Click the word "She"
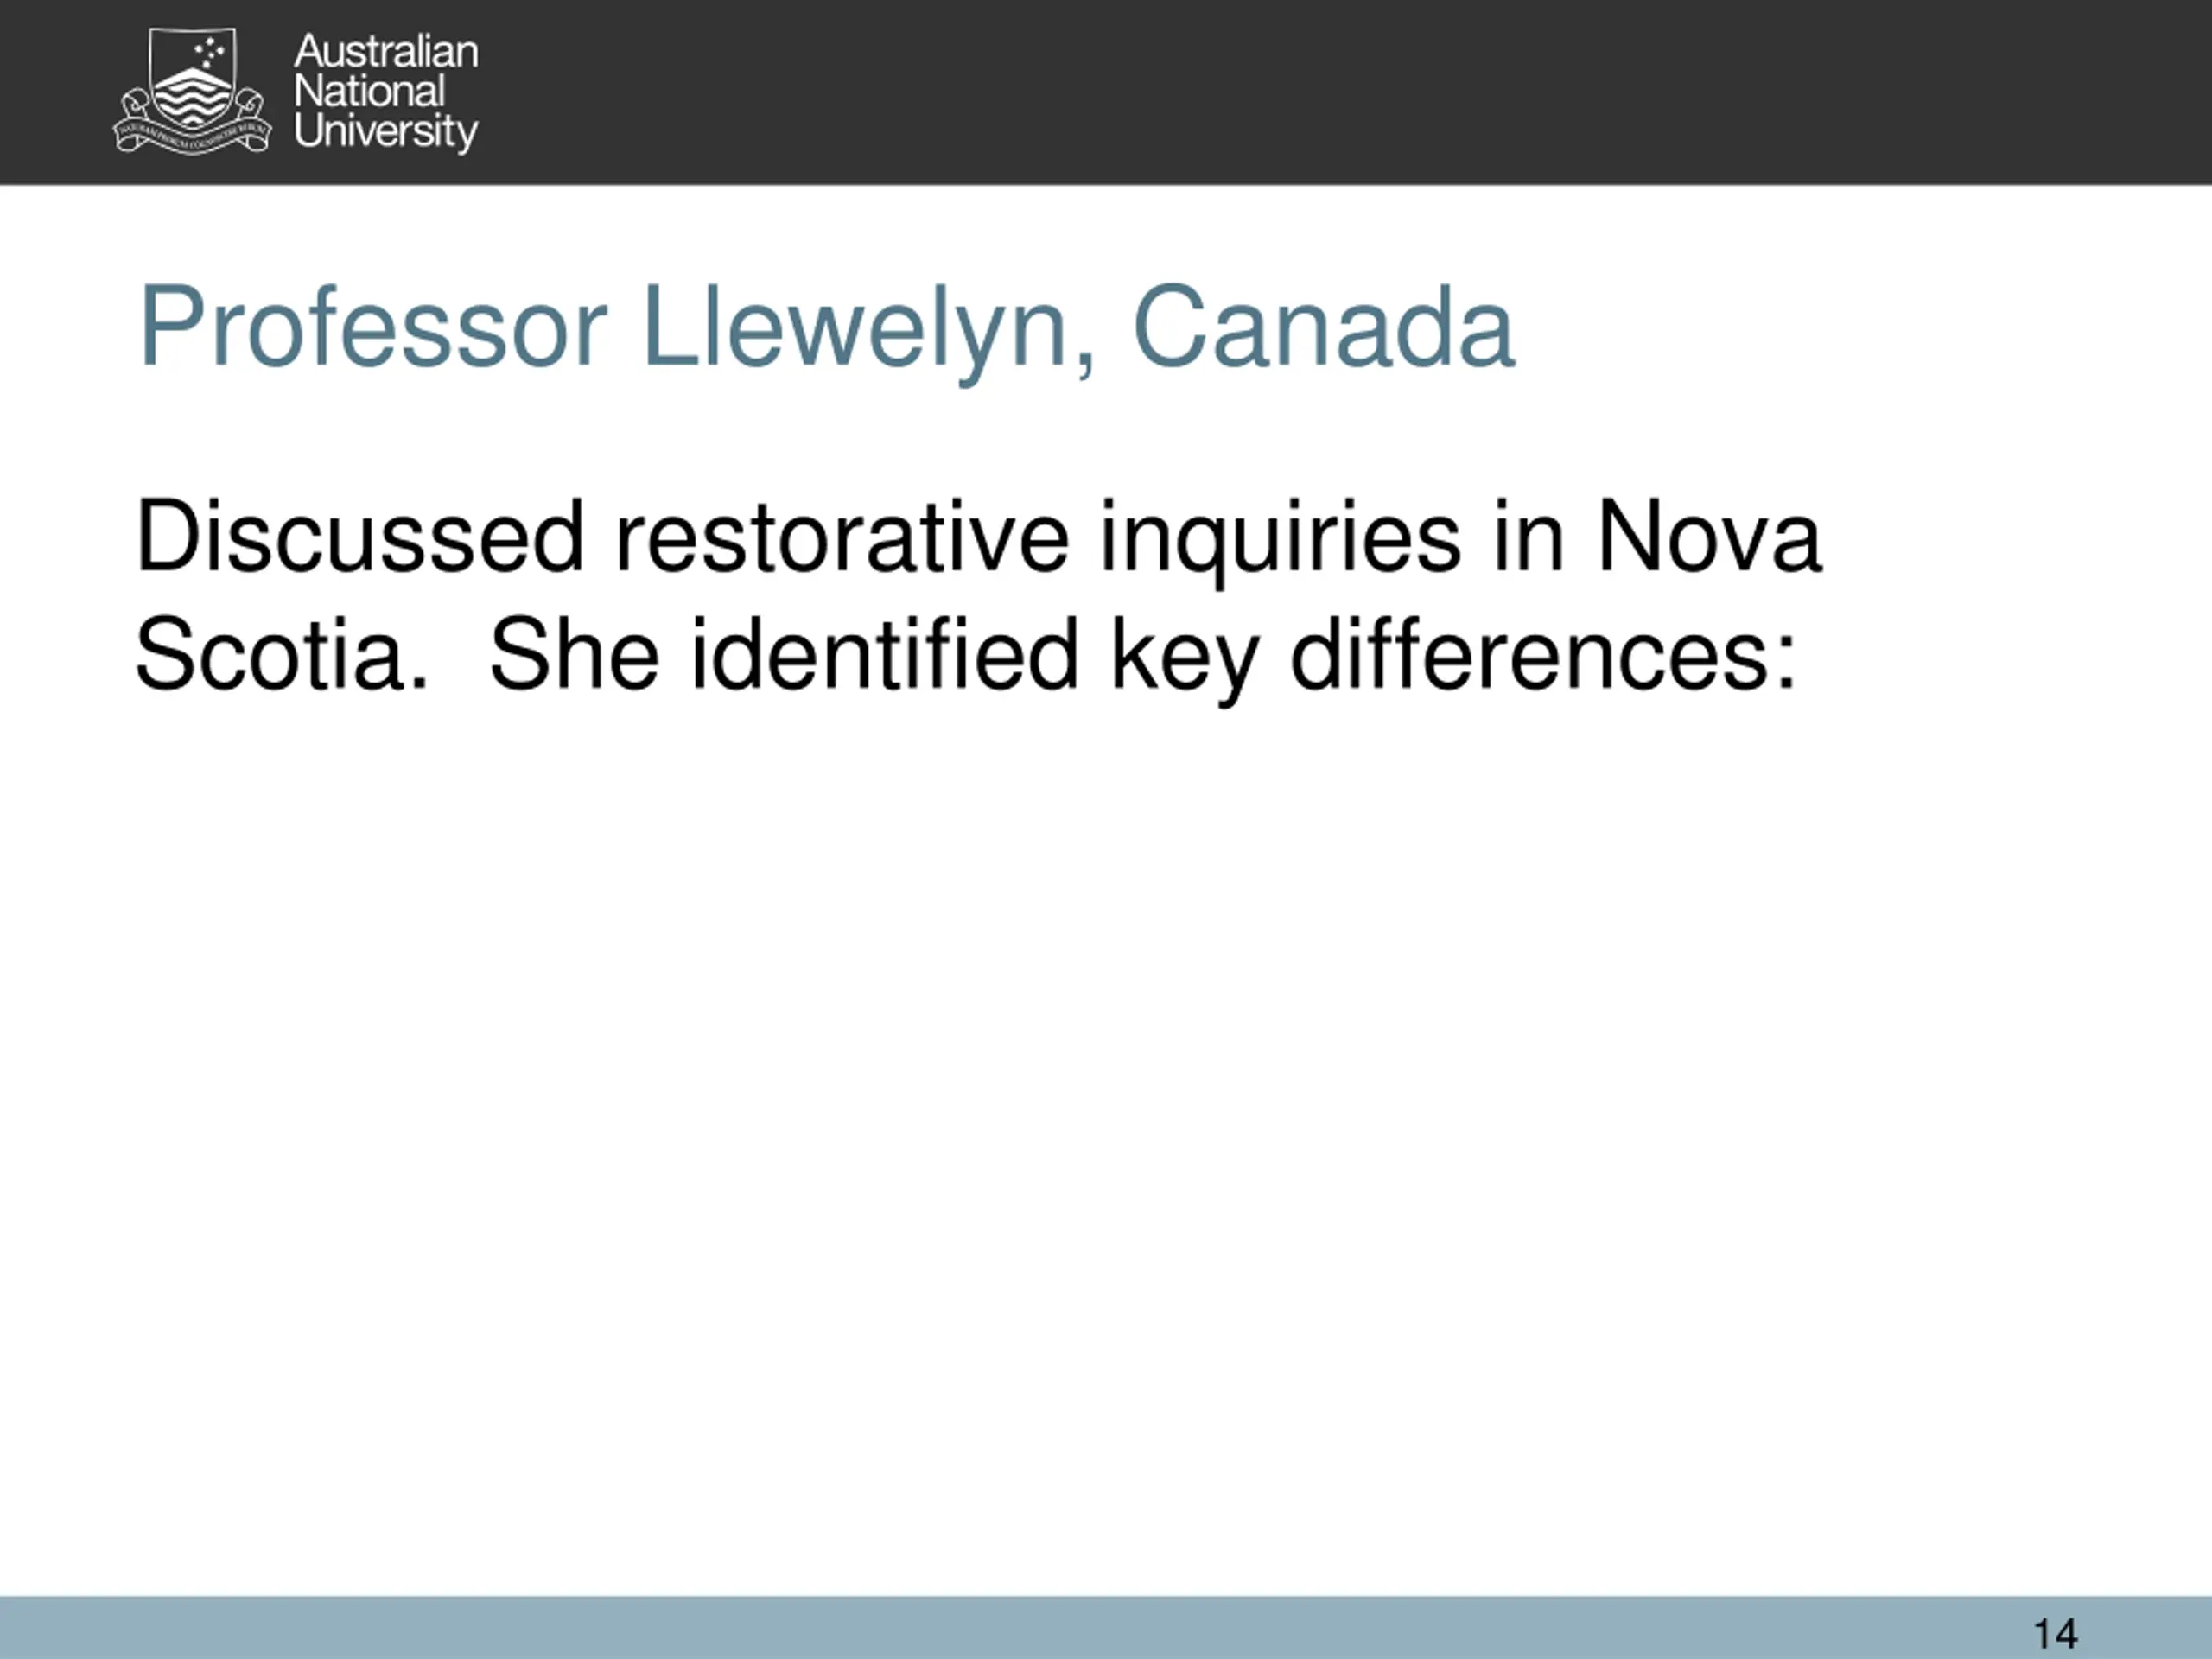The image size is (2212, 1659). tap(574, 654)
